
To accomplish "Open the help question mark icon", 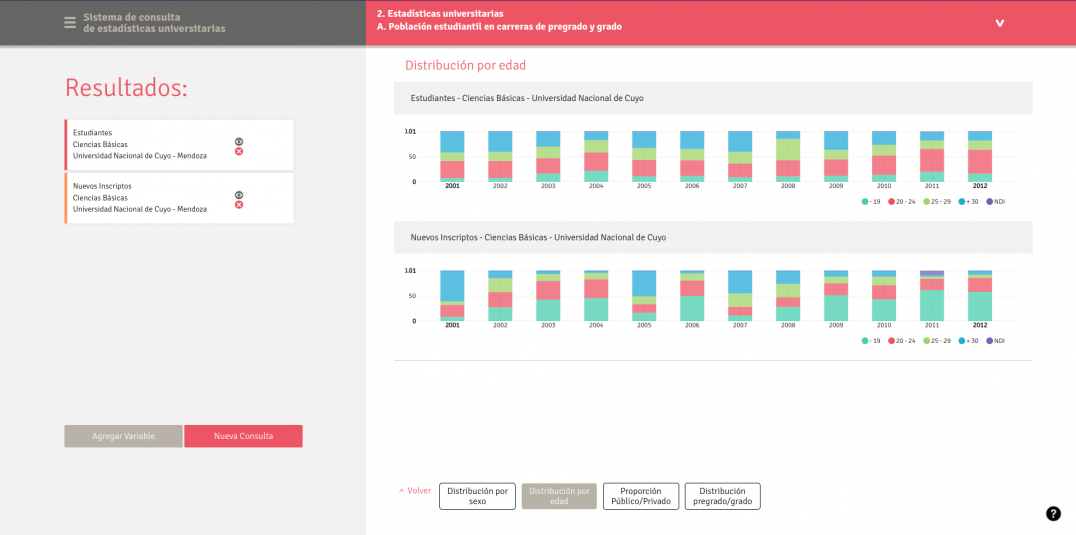I will (x=1053, y=514).
